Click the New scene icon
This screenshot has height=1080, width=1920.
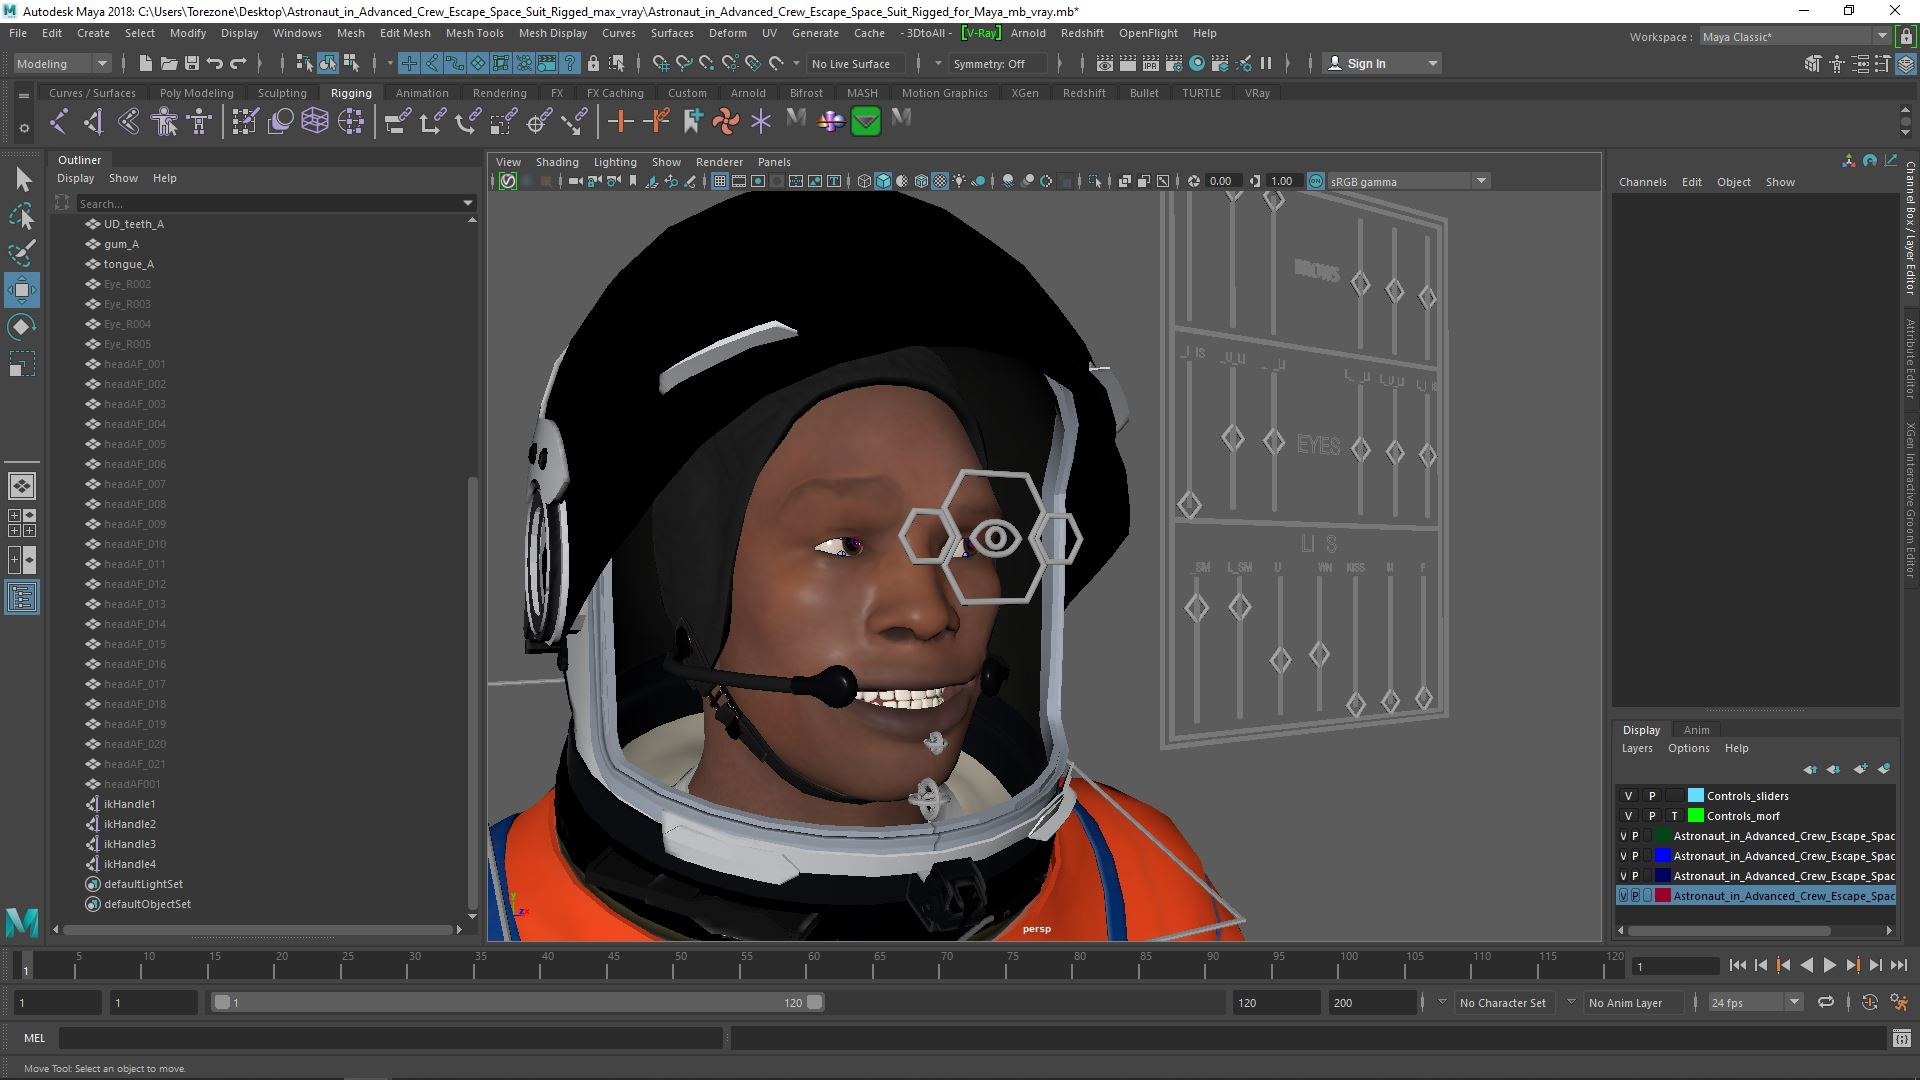[146, 63]
